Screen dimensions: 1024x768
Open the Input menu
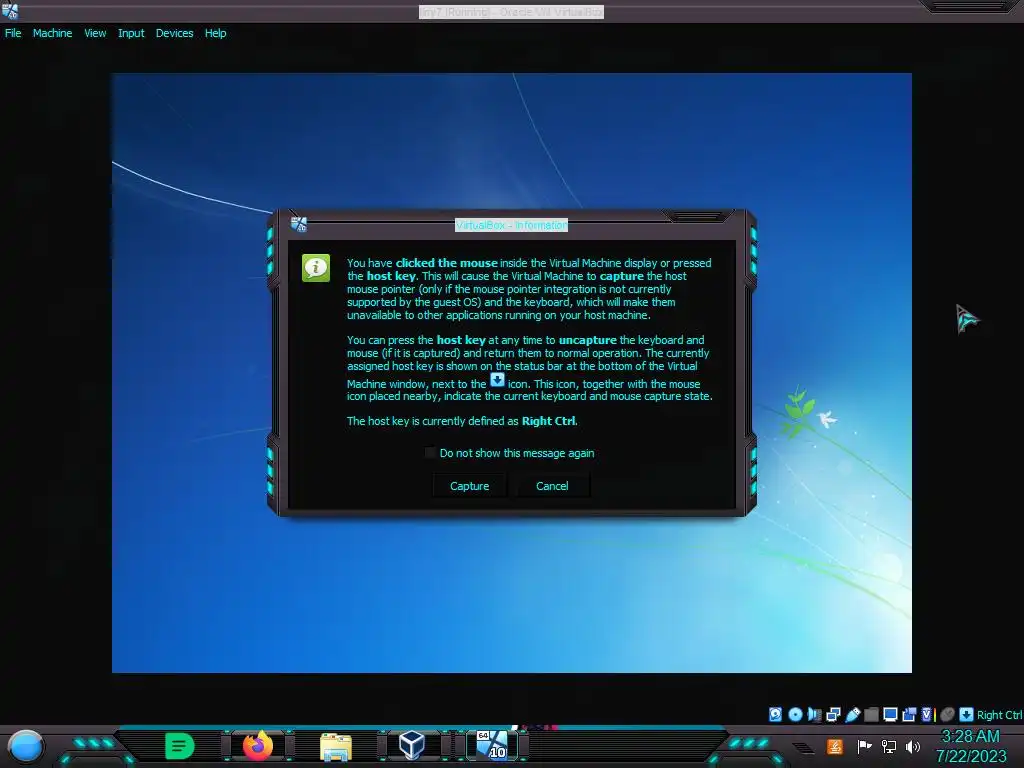click(x=131, y=33)
